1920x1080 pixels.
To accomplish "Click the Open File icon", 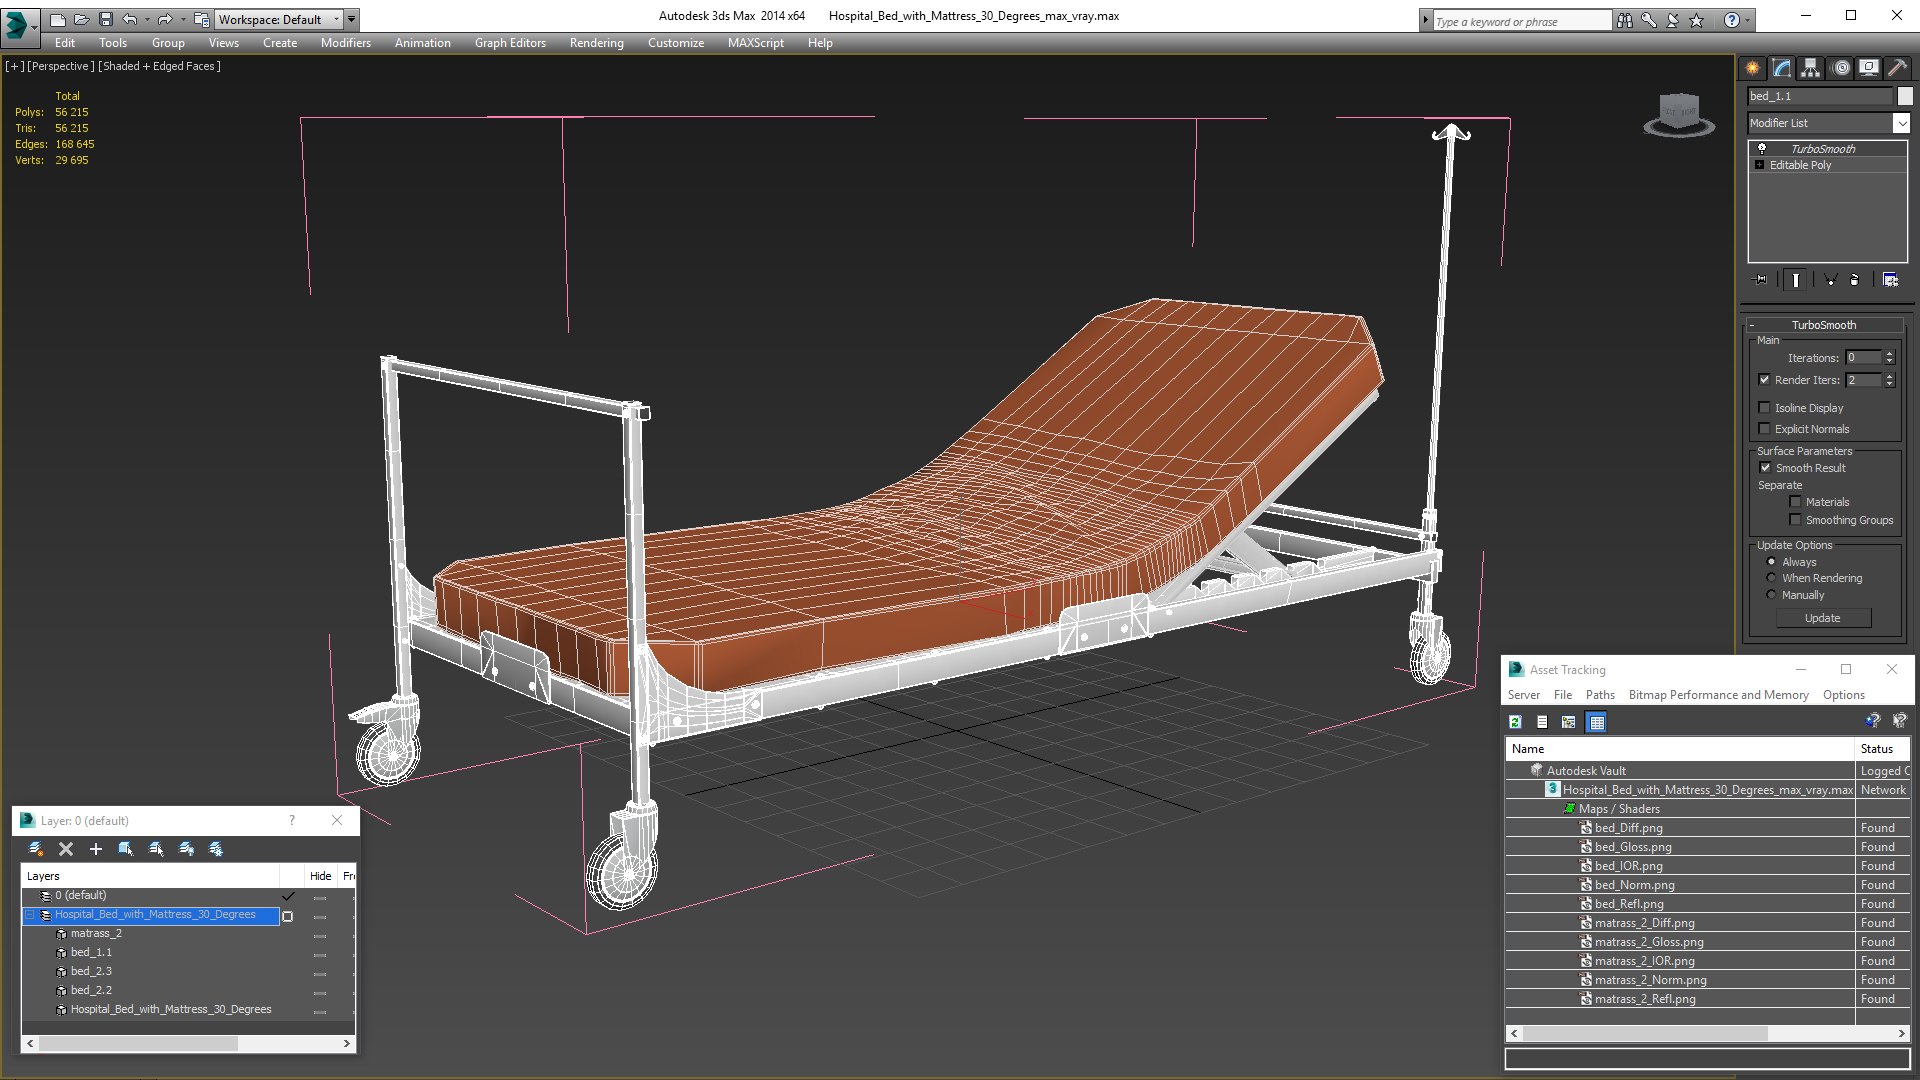I will [x=82, y=19].
